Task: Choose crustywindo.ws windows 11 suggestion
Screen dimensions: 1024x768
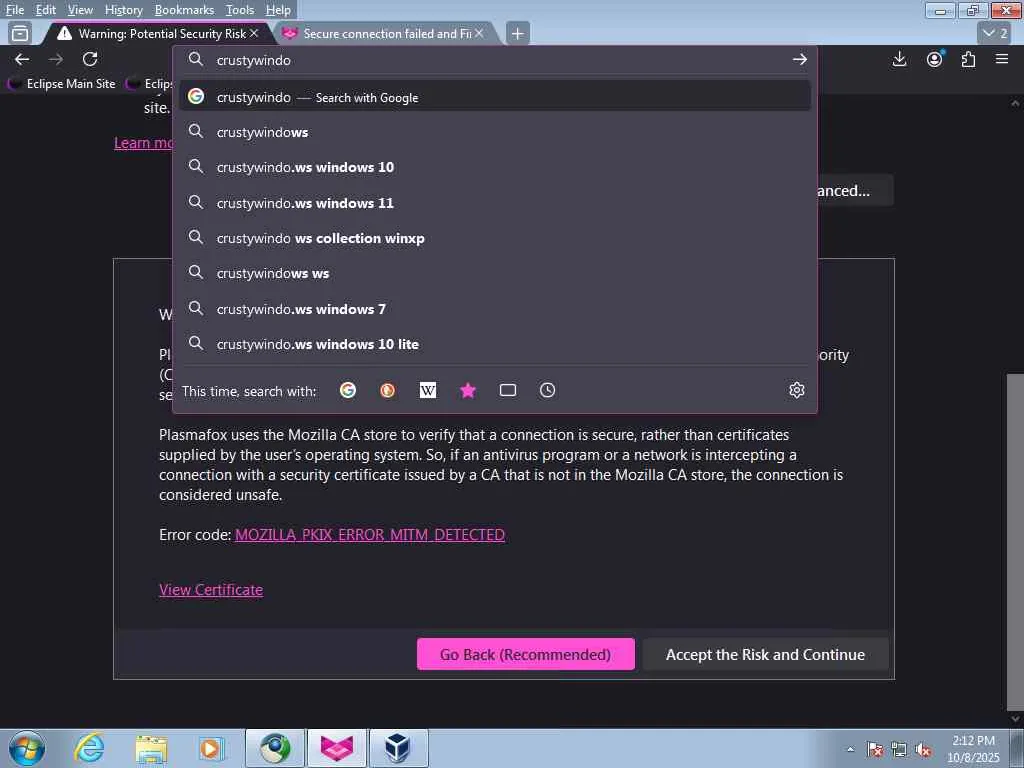Action: 495,203
